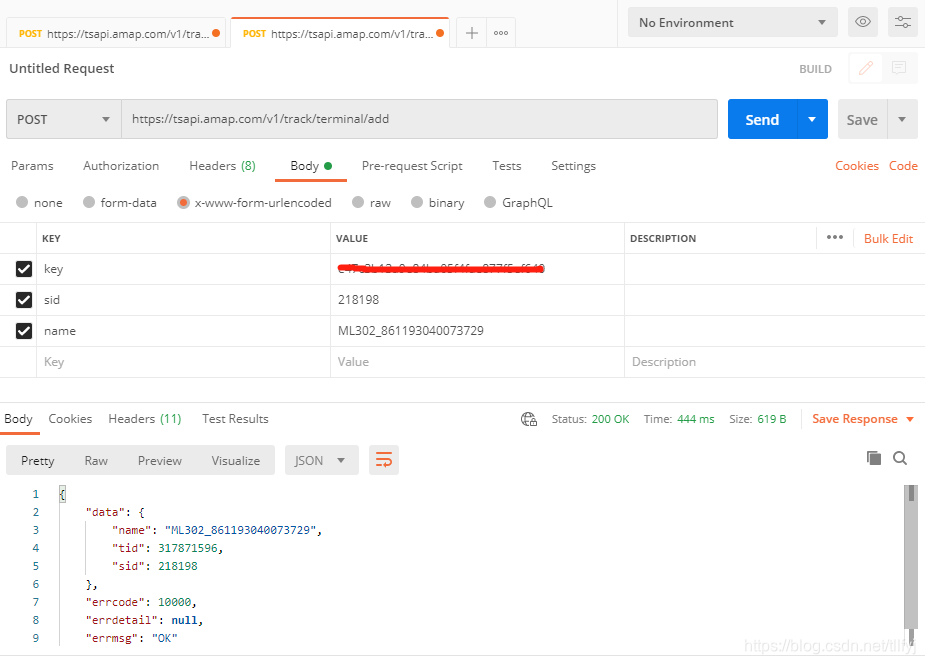925x664 pixels.
Task: Click the Save button
Action: click(x=862, y=119)
